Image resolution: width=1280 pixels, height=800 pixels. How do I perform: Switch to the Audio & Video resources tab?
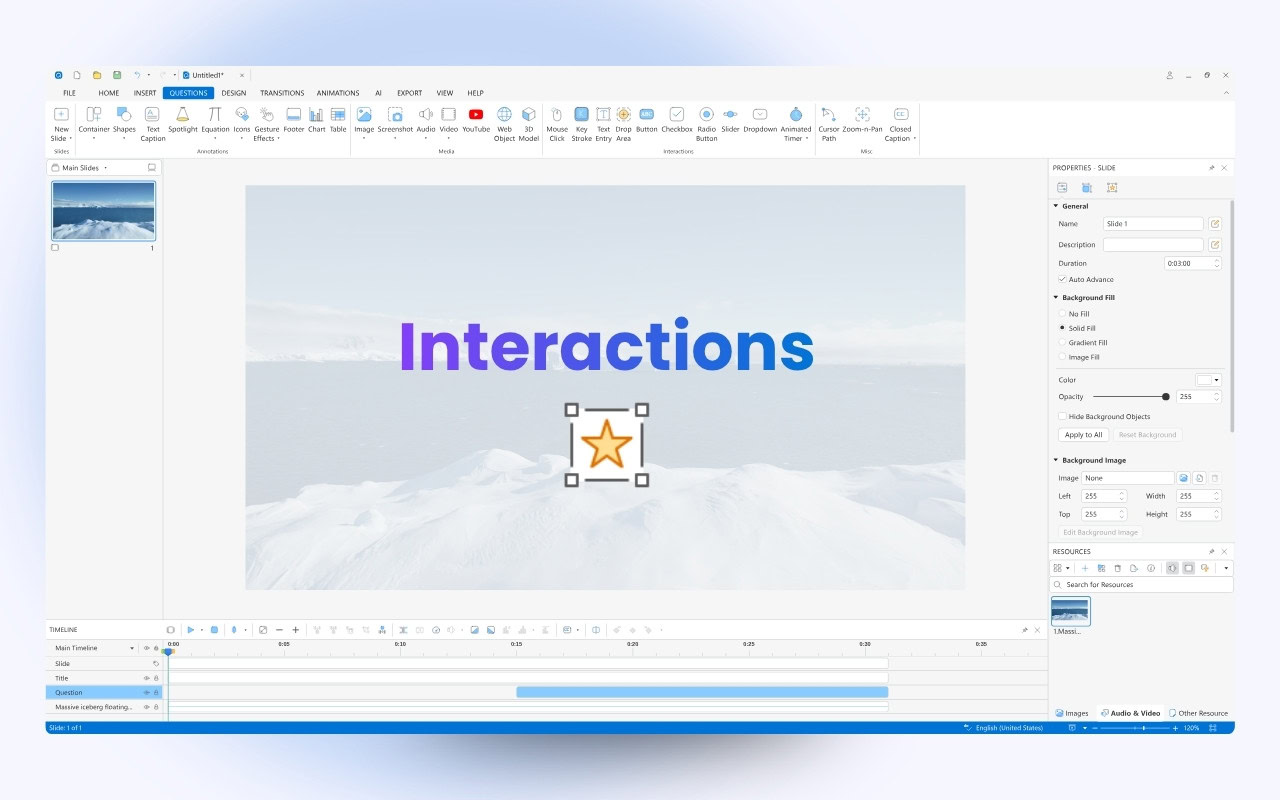(1131, 713)
